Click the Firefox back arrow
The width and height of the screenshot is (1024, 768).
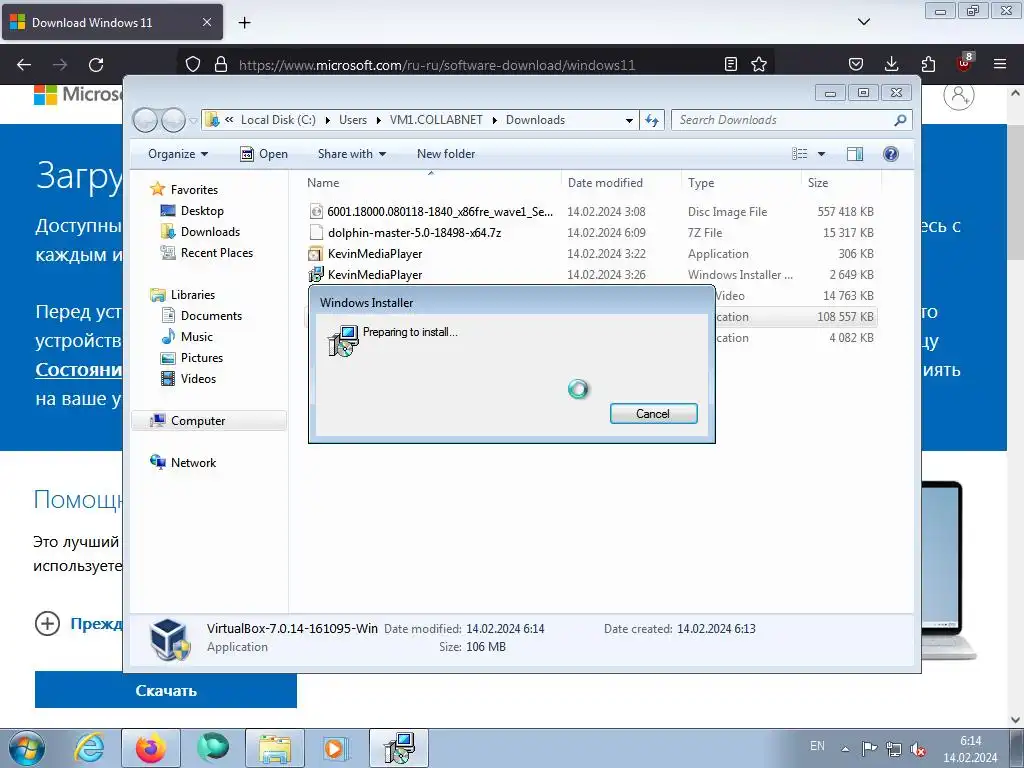(x=24, y=65)
